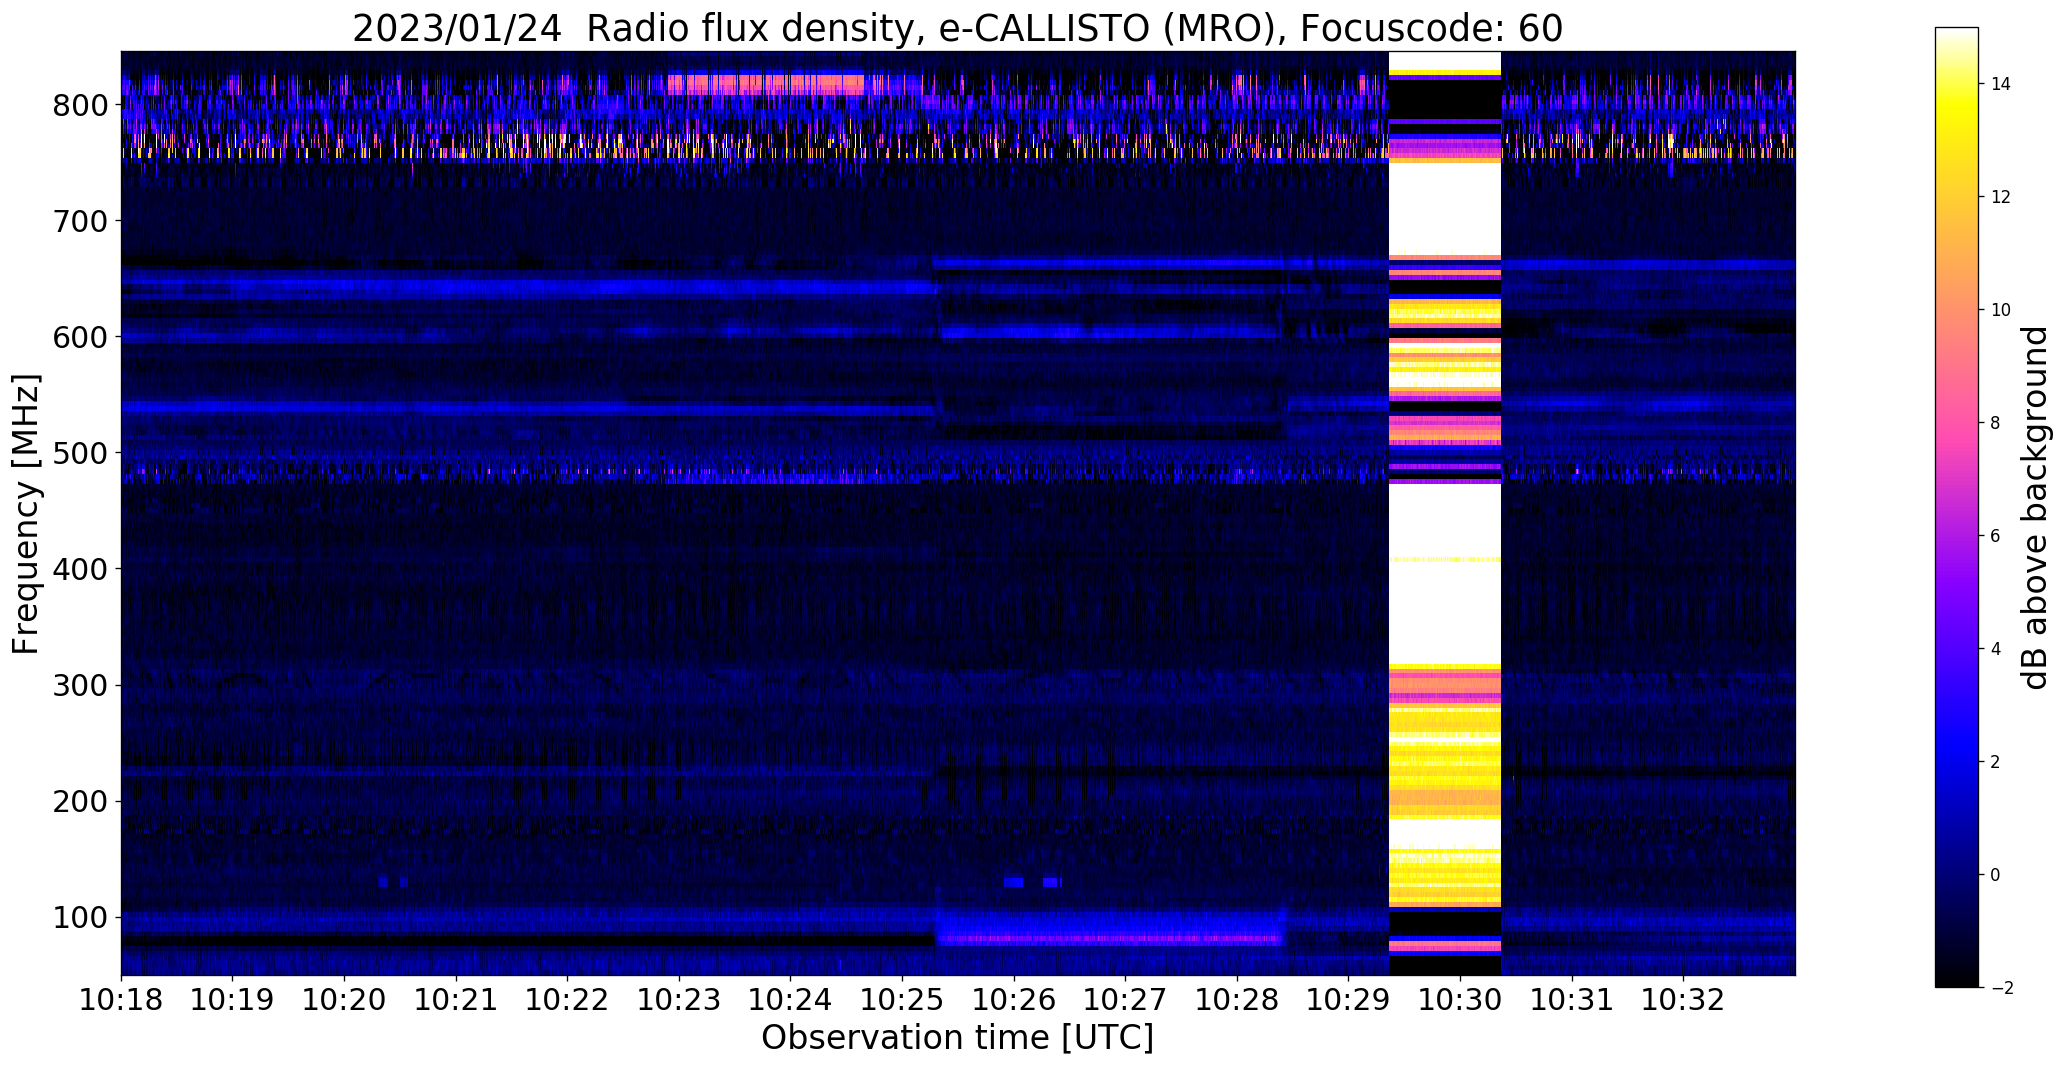Click the 400 frequency tick label

[81, 569]
